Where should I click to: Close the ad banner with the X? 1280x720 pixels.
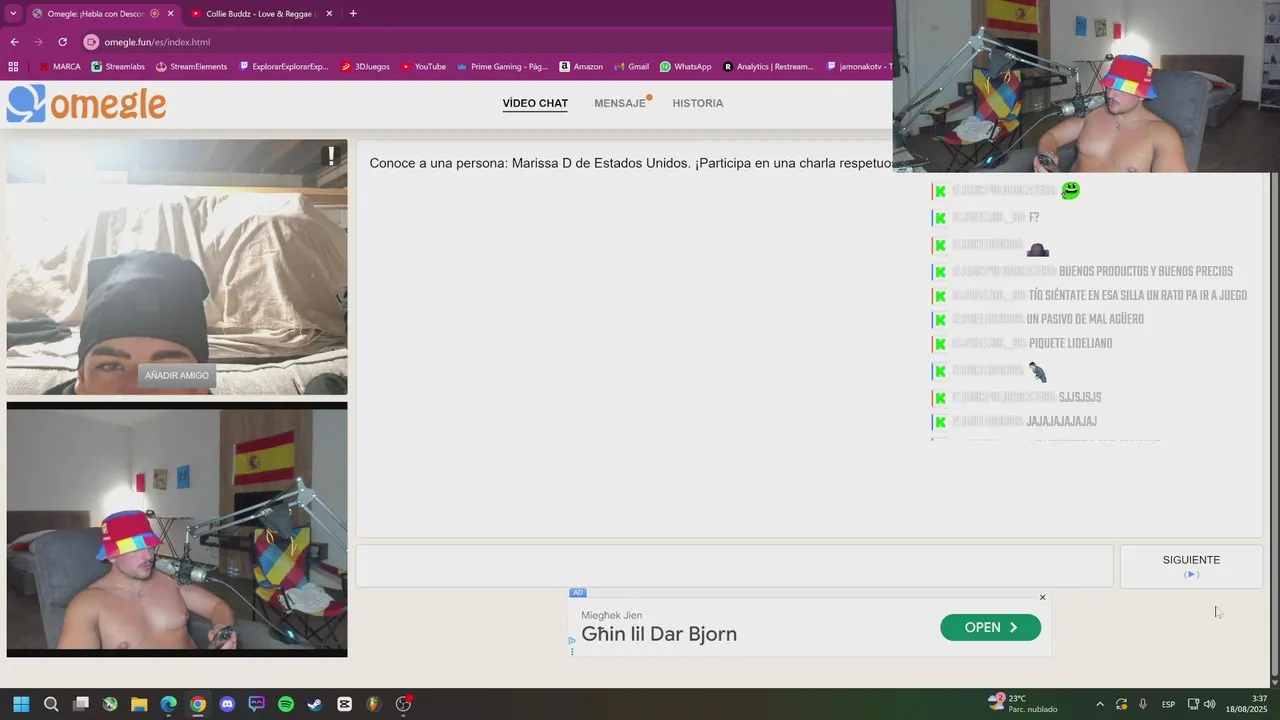1042,597
